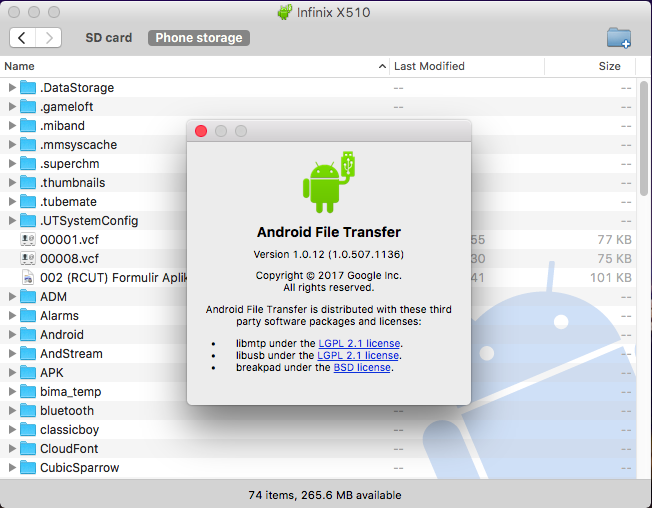Expand the APK folder triangle
The width and height of the screenshot is (652, 508).
pyautogui.click(x=12, y=372)
